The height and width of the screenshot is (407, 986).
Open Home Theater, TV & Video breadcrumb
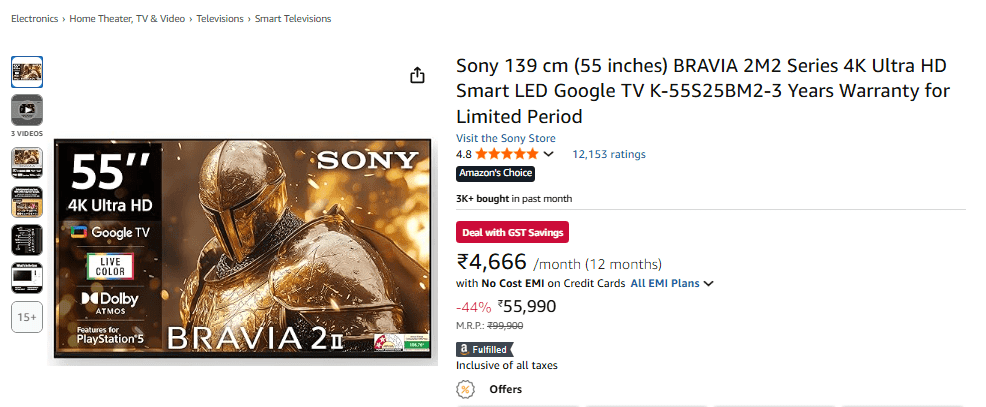coord(127,19)
